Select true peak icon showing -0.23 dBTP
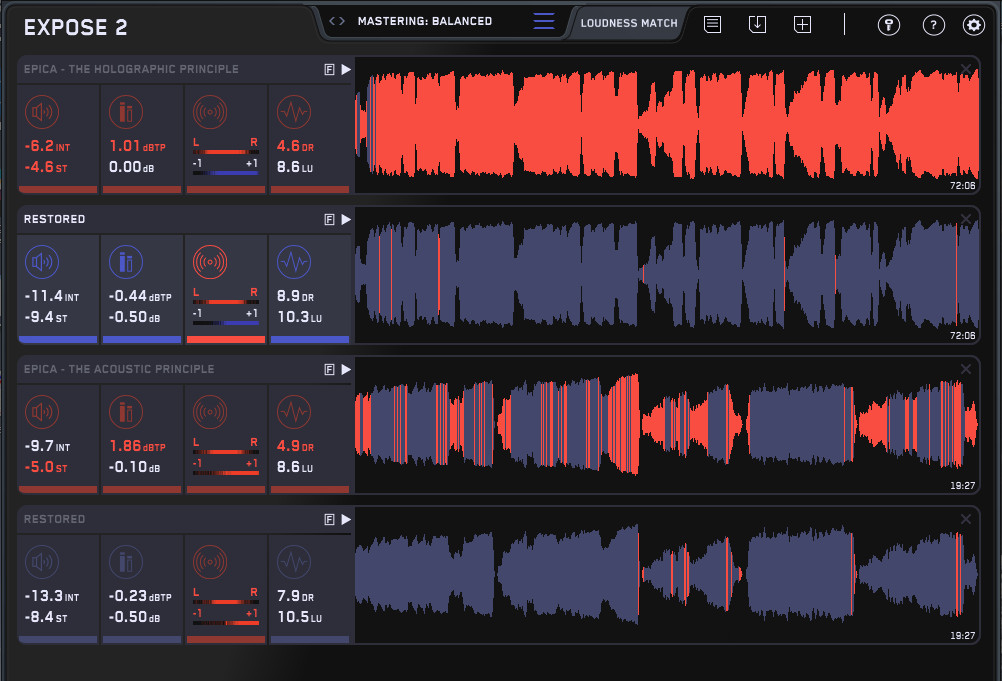 point(126,562)
